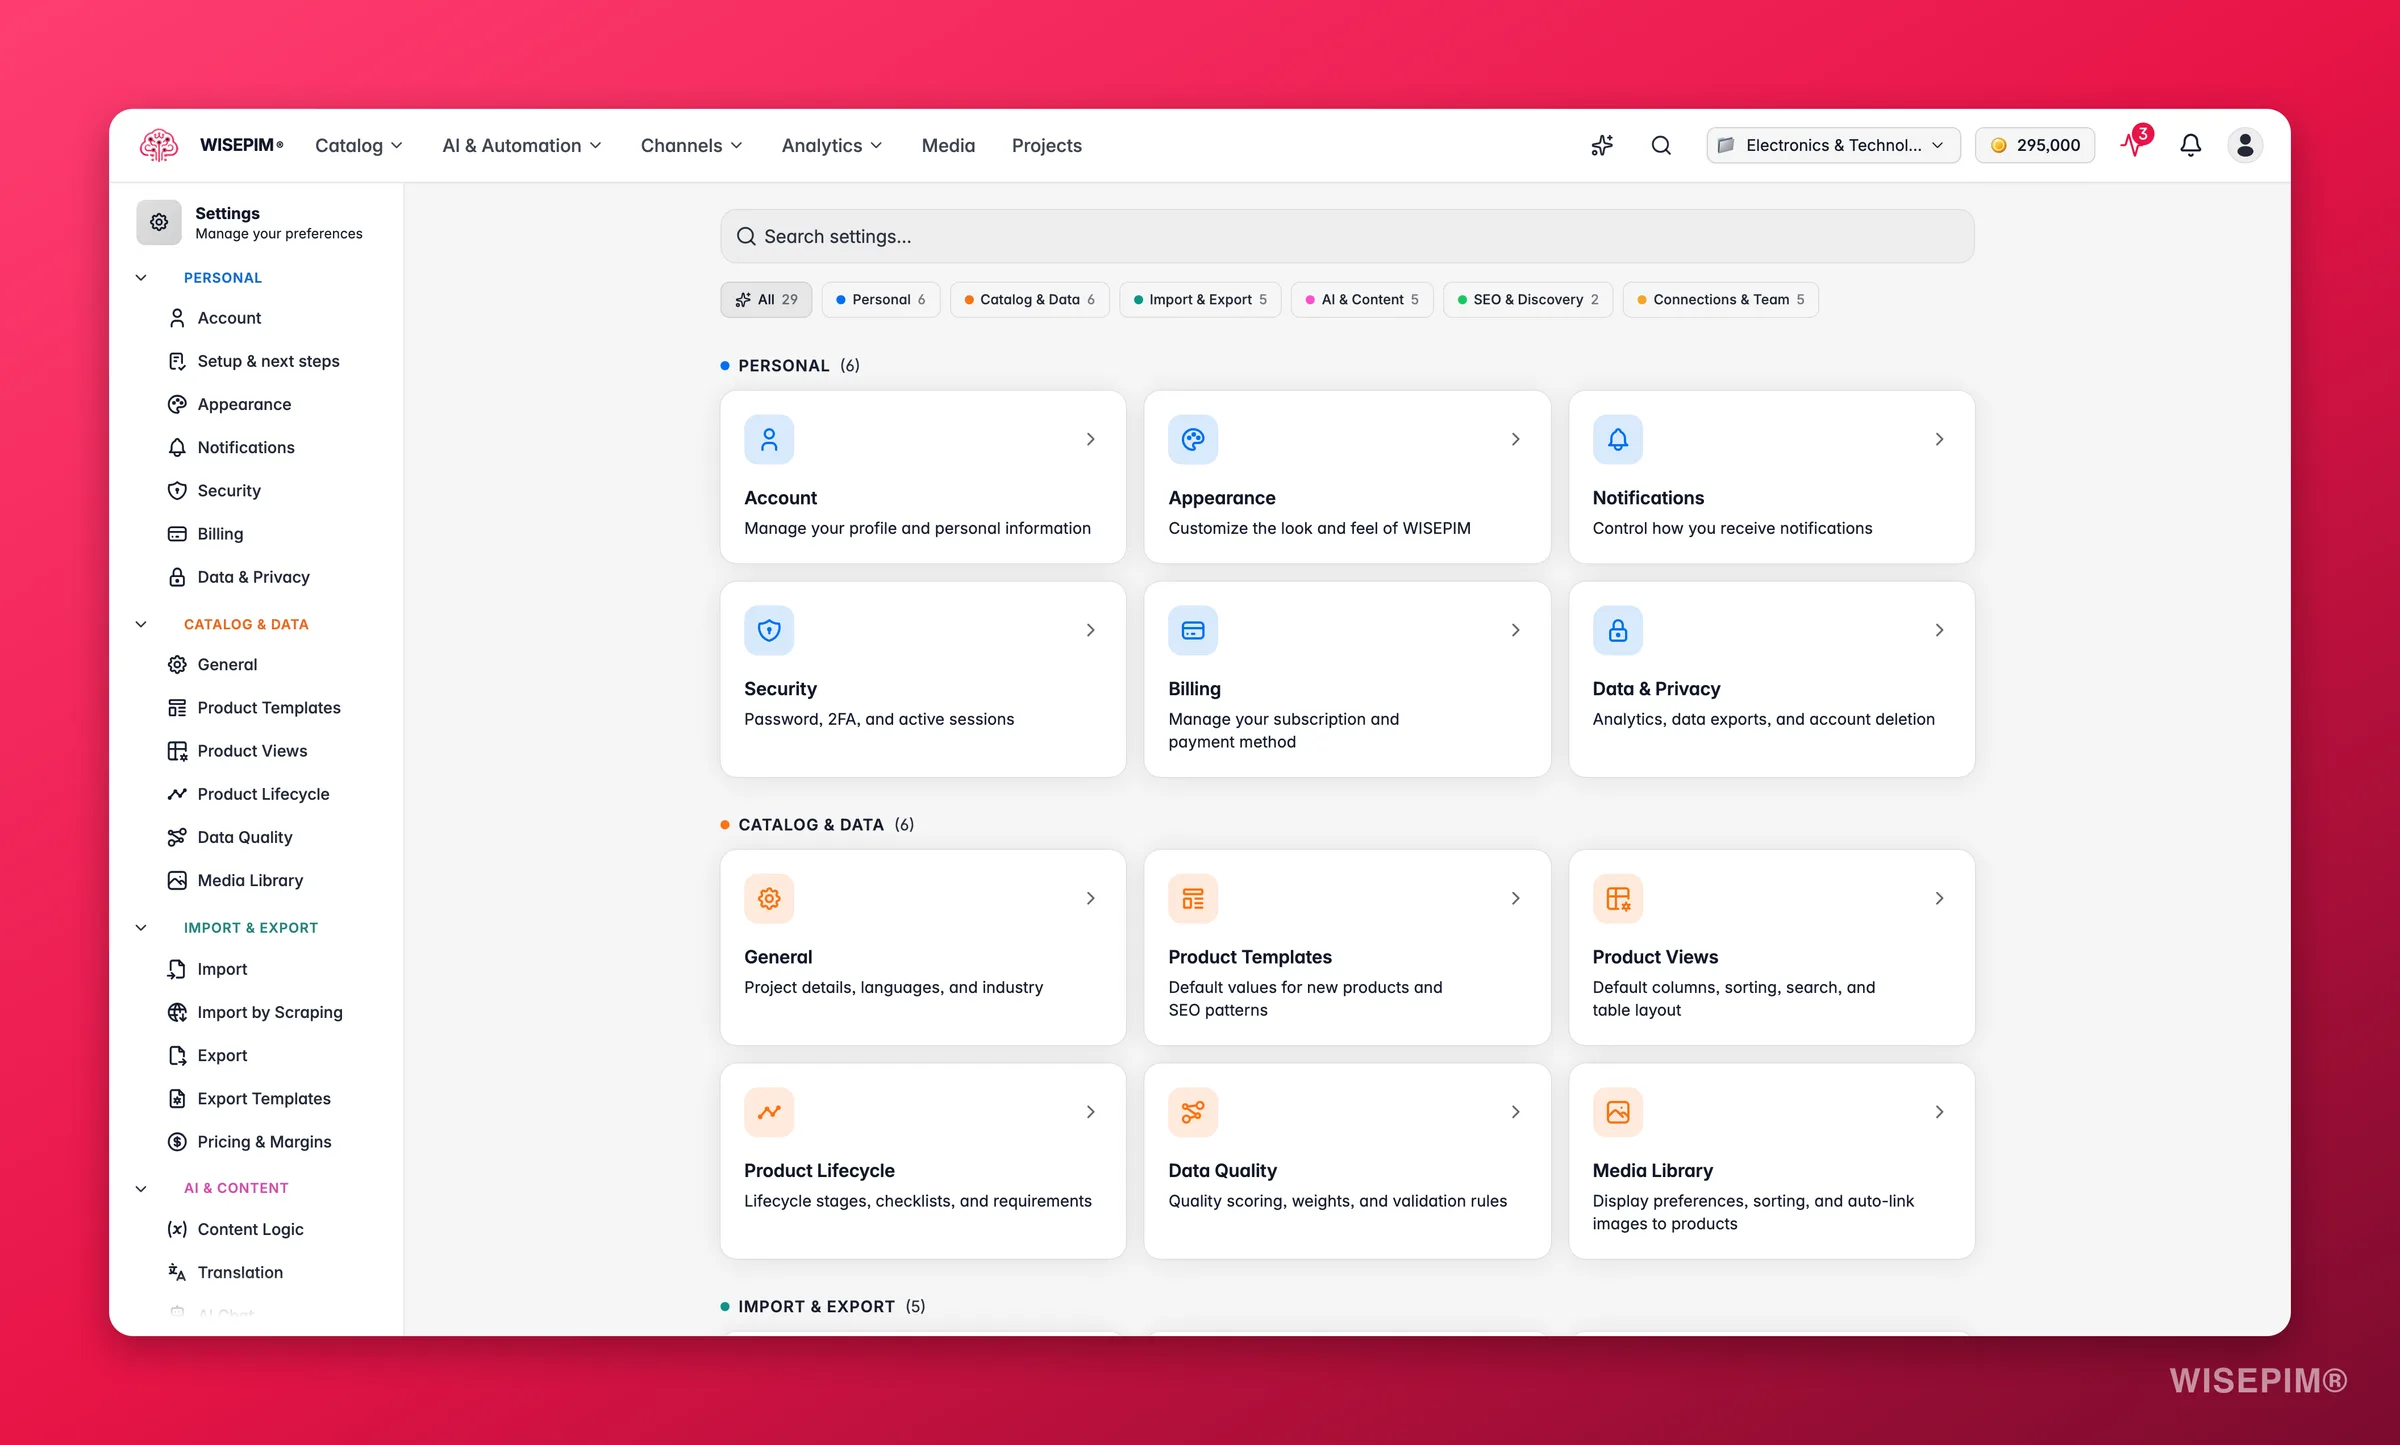Open the AI & Automation dropdown menu
Image resolution: width=2400 pixels, height=1445 pixels.
[522, 145]
